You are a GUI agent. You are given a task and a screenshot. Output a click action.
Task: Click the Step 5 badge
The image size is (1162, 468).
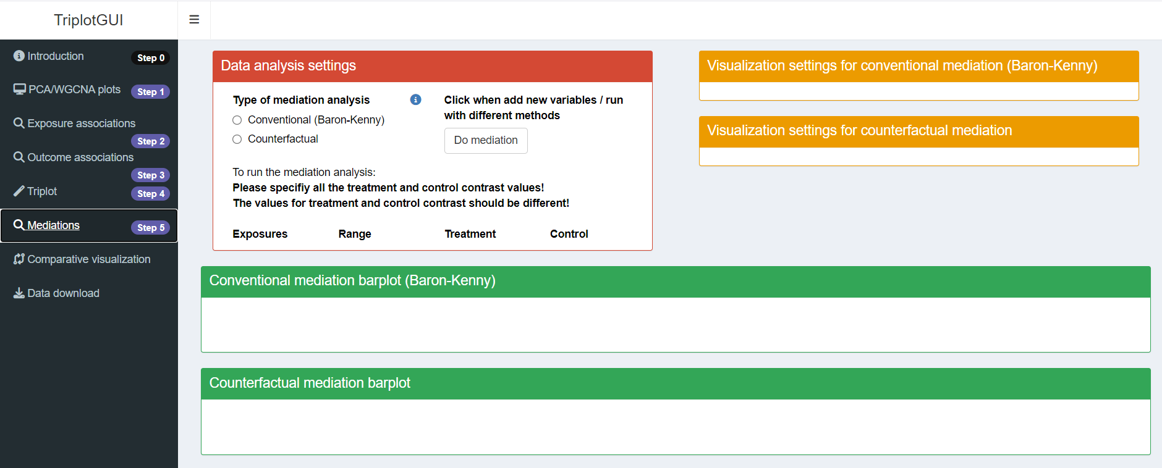151,228
